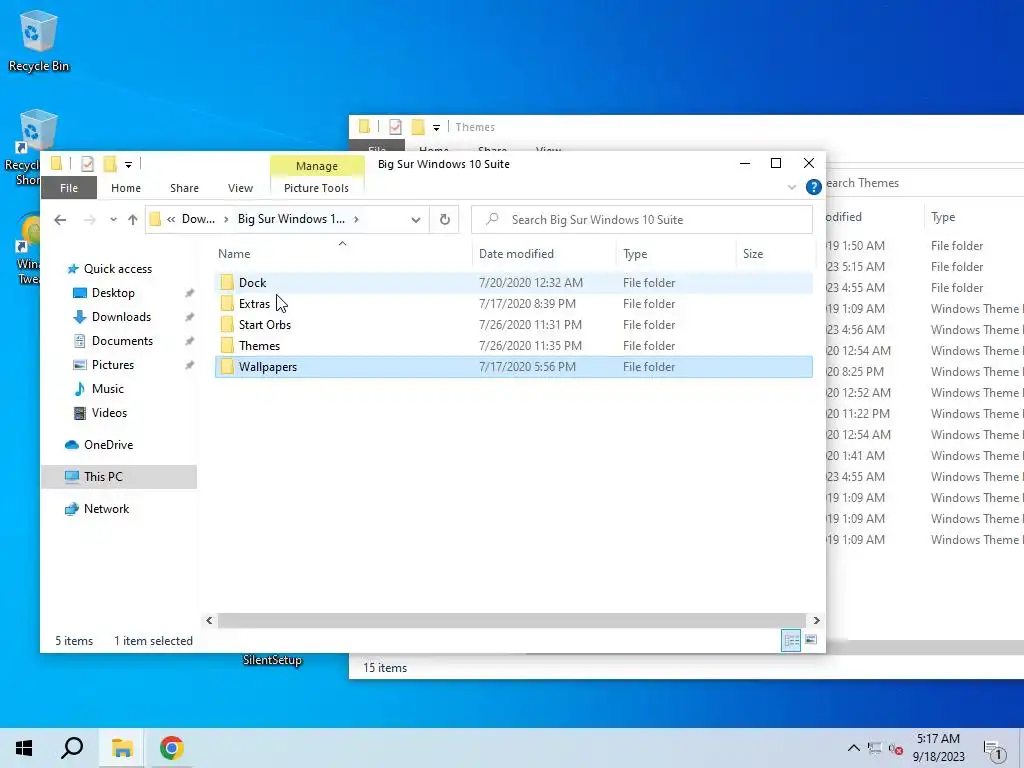This screenshot has width=1024, height=768.
Task: Open Desktop in navigation pane
Action: [113, 293]
